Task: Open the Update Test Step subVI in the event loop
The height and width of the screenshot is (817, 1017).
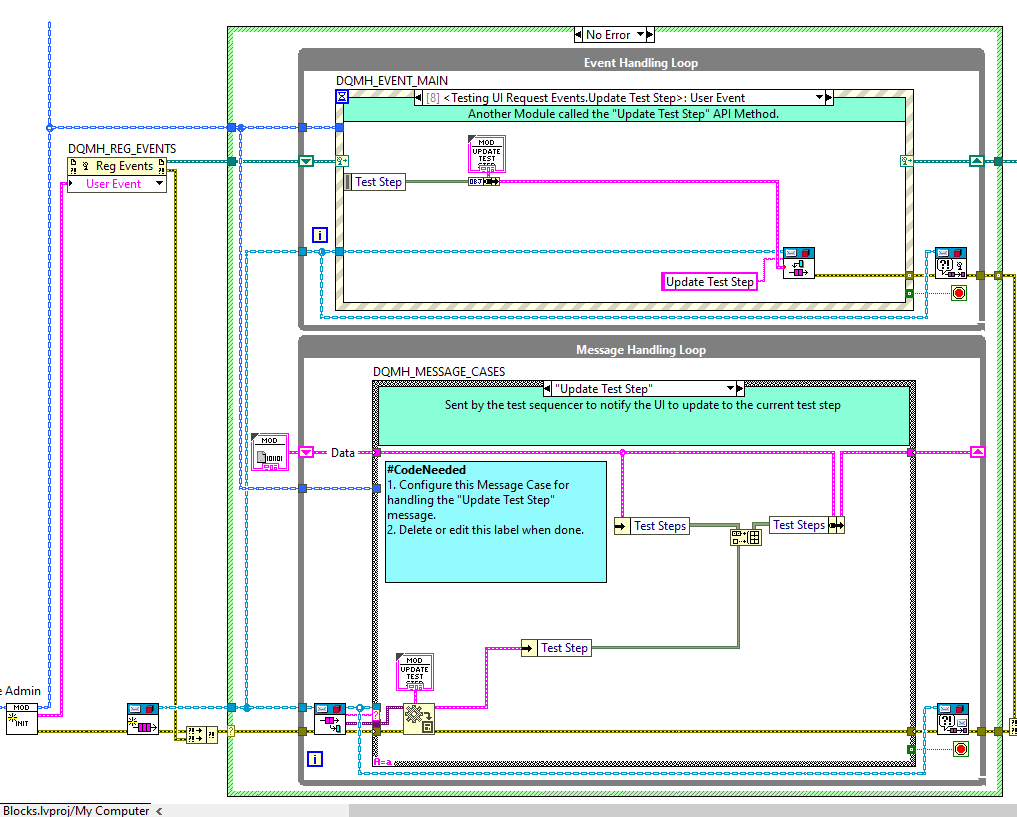Action: point(486,152)
